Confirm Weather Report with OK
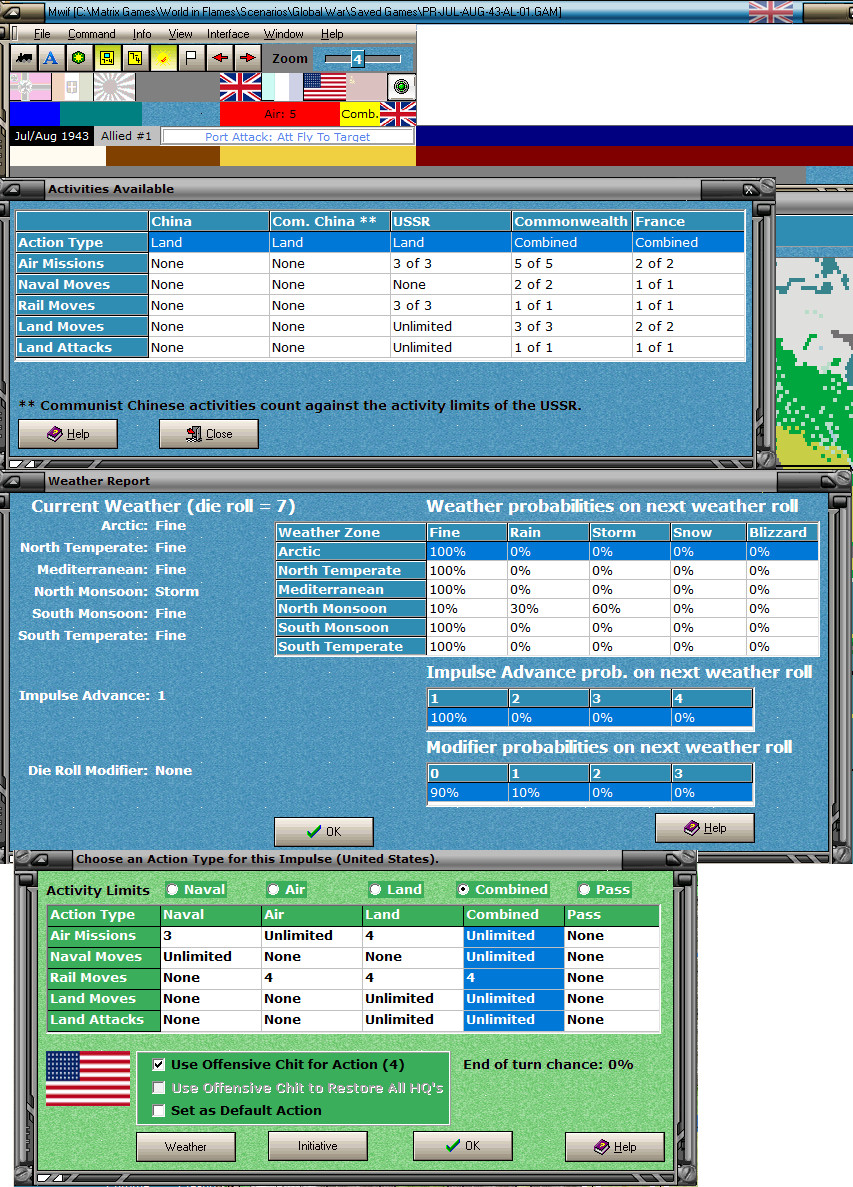 coord(324,831)
